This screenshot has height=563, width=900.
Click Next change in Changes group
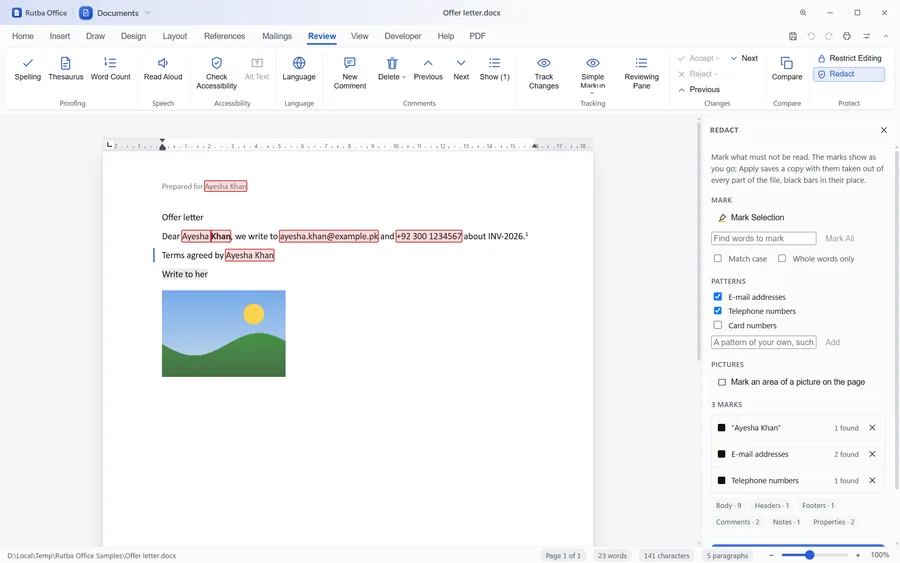[744, 58]
